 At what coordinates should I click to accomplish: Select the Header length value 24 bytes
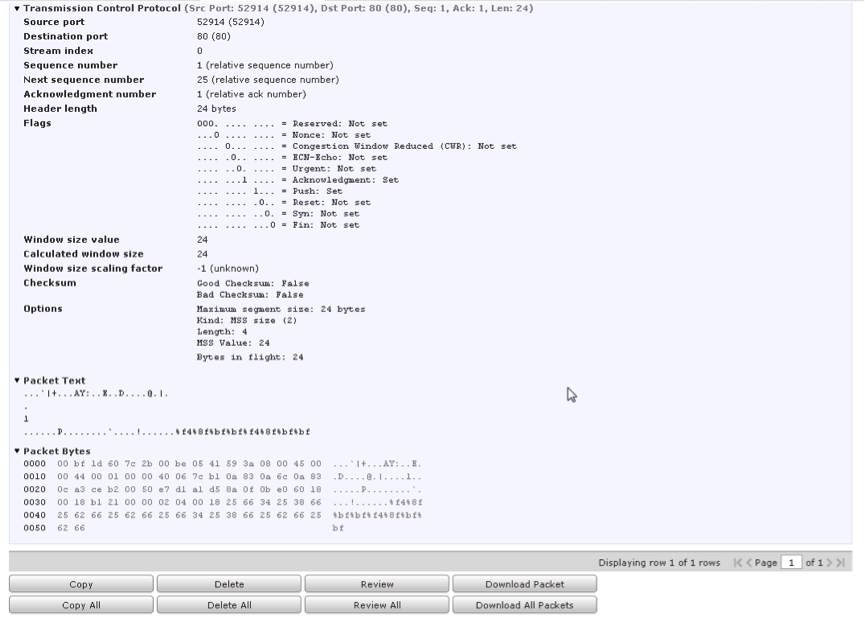[216, 109]
